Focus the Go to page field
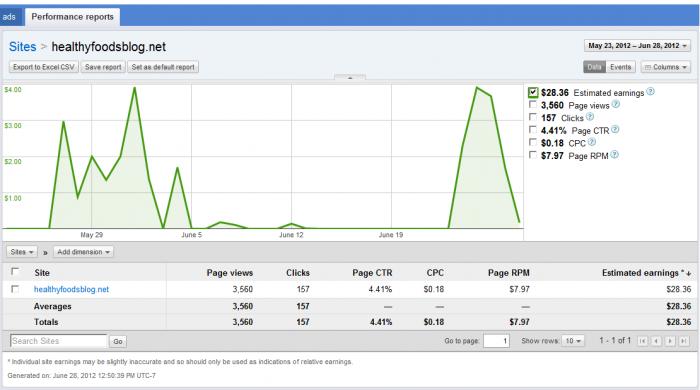 (496, 341)
